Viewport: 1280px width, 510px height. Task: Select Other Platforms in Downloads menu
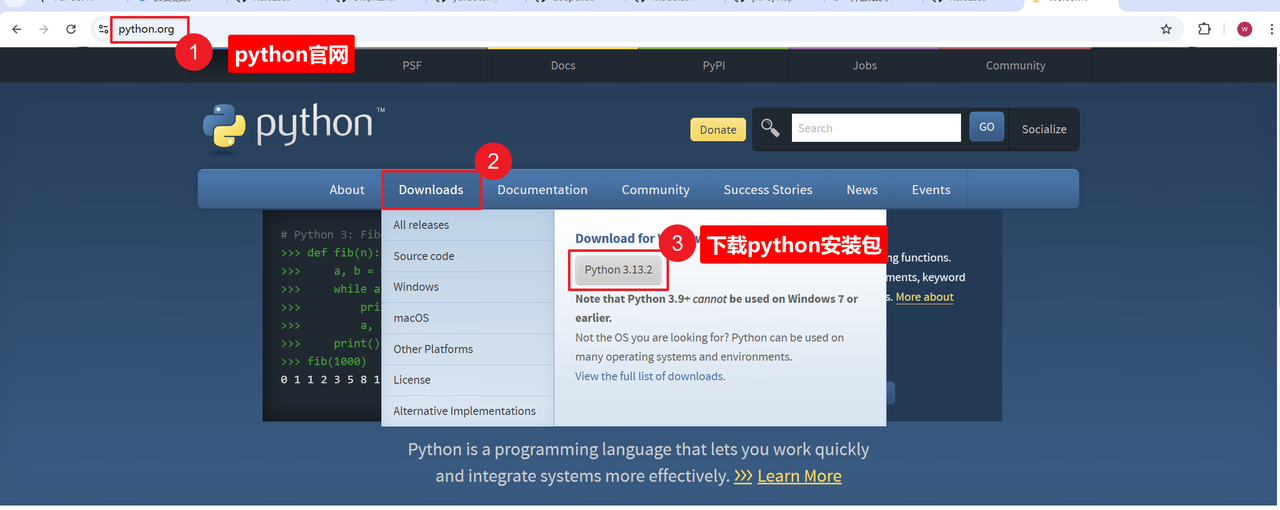[x=467, y=349]
